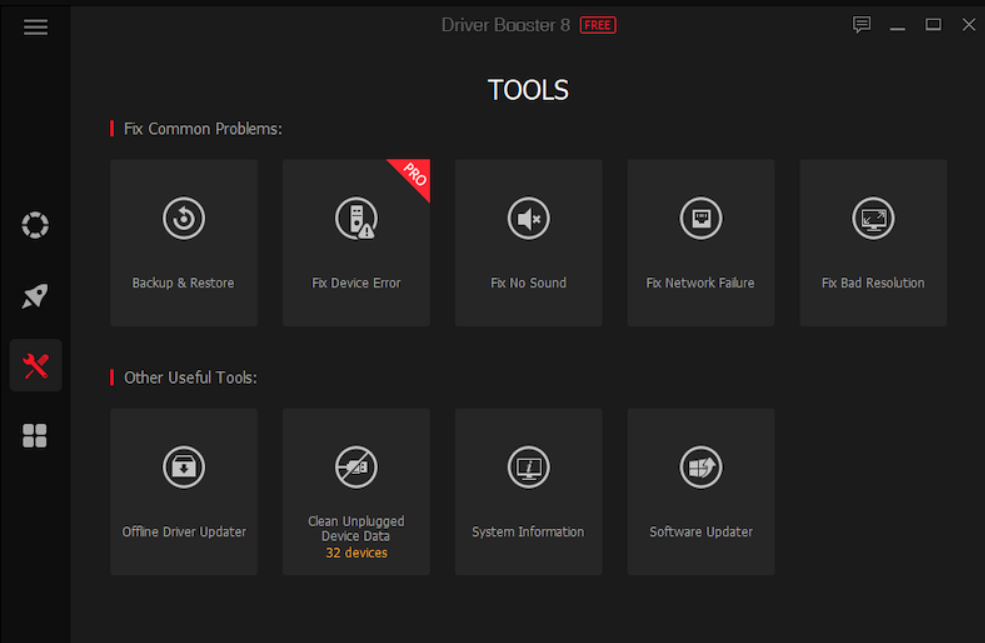Click the Fix Device Error icon

click(x=356, y=219)
